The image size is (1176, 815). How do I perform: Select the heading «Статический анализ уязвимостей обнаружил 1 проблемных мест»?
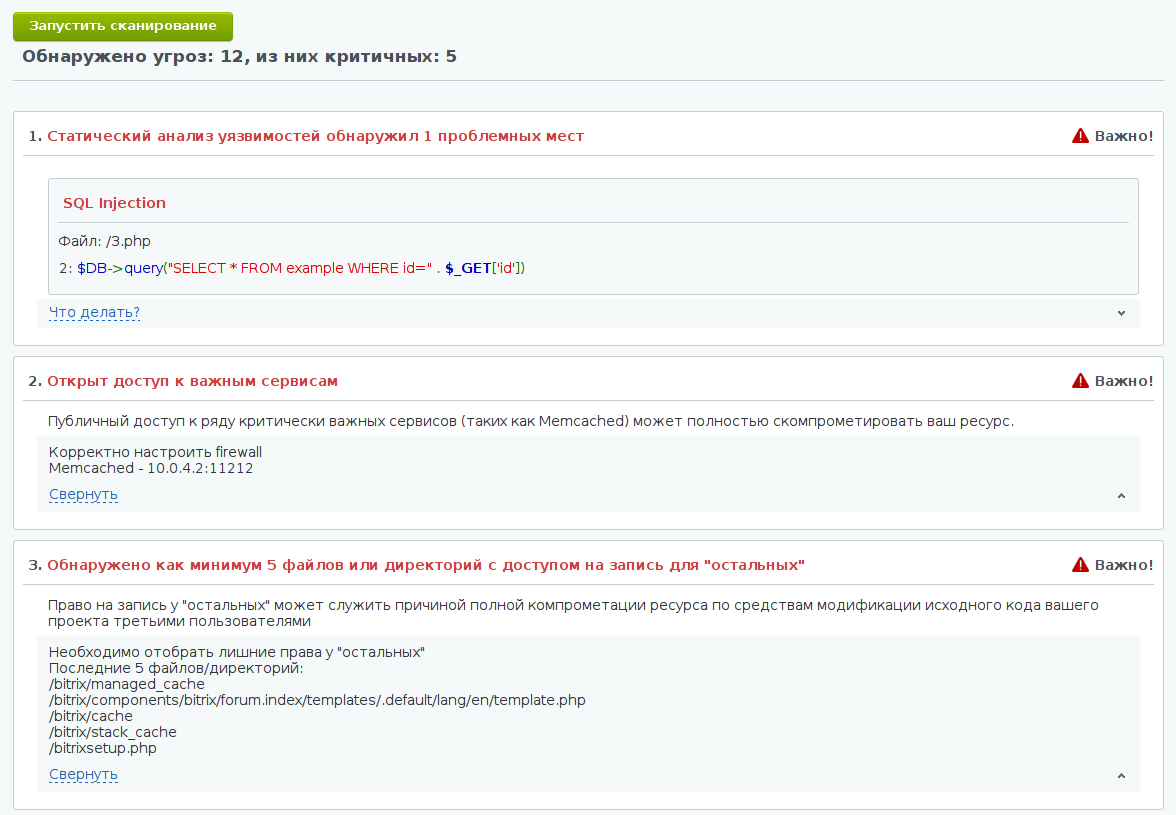[315, 136]
